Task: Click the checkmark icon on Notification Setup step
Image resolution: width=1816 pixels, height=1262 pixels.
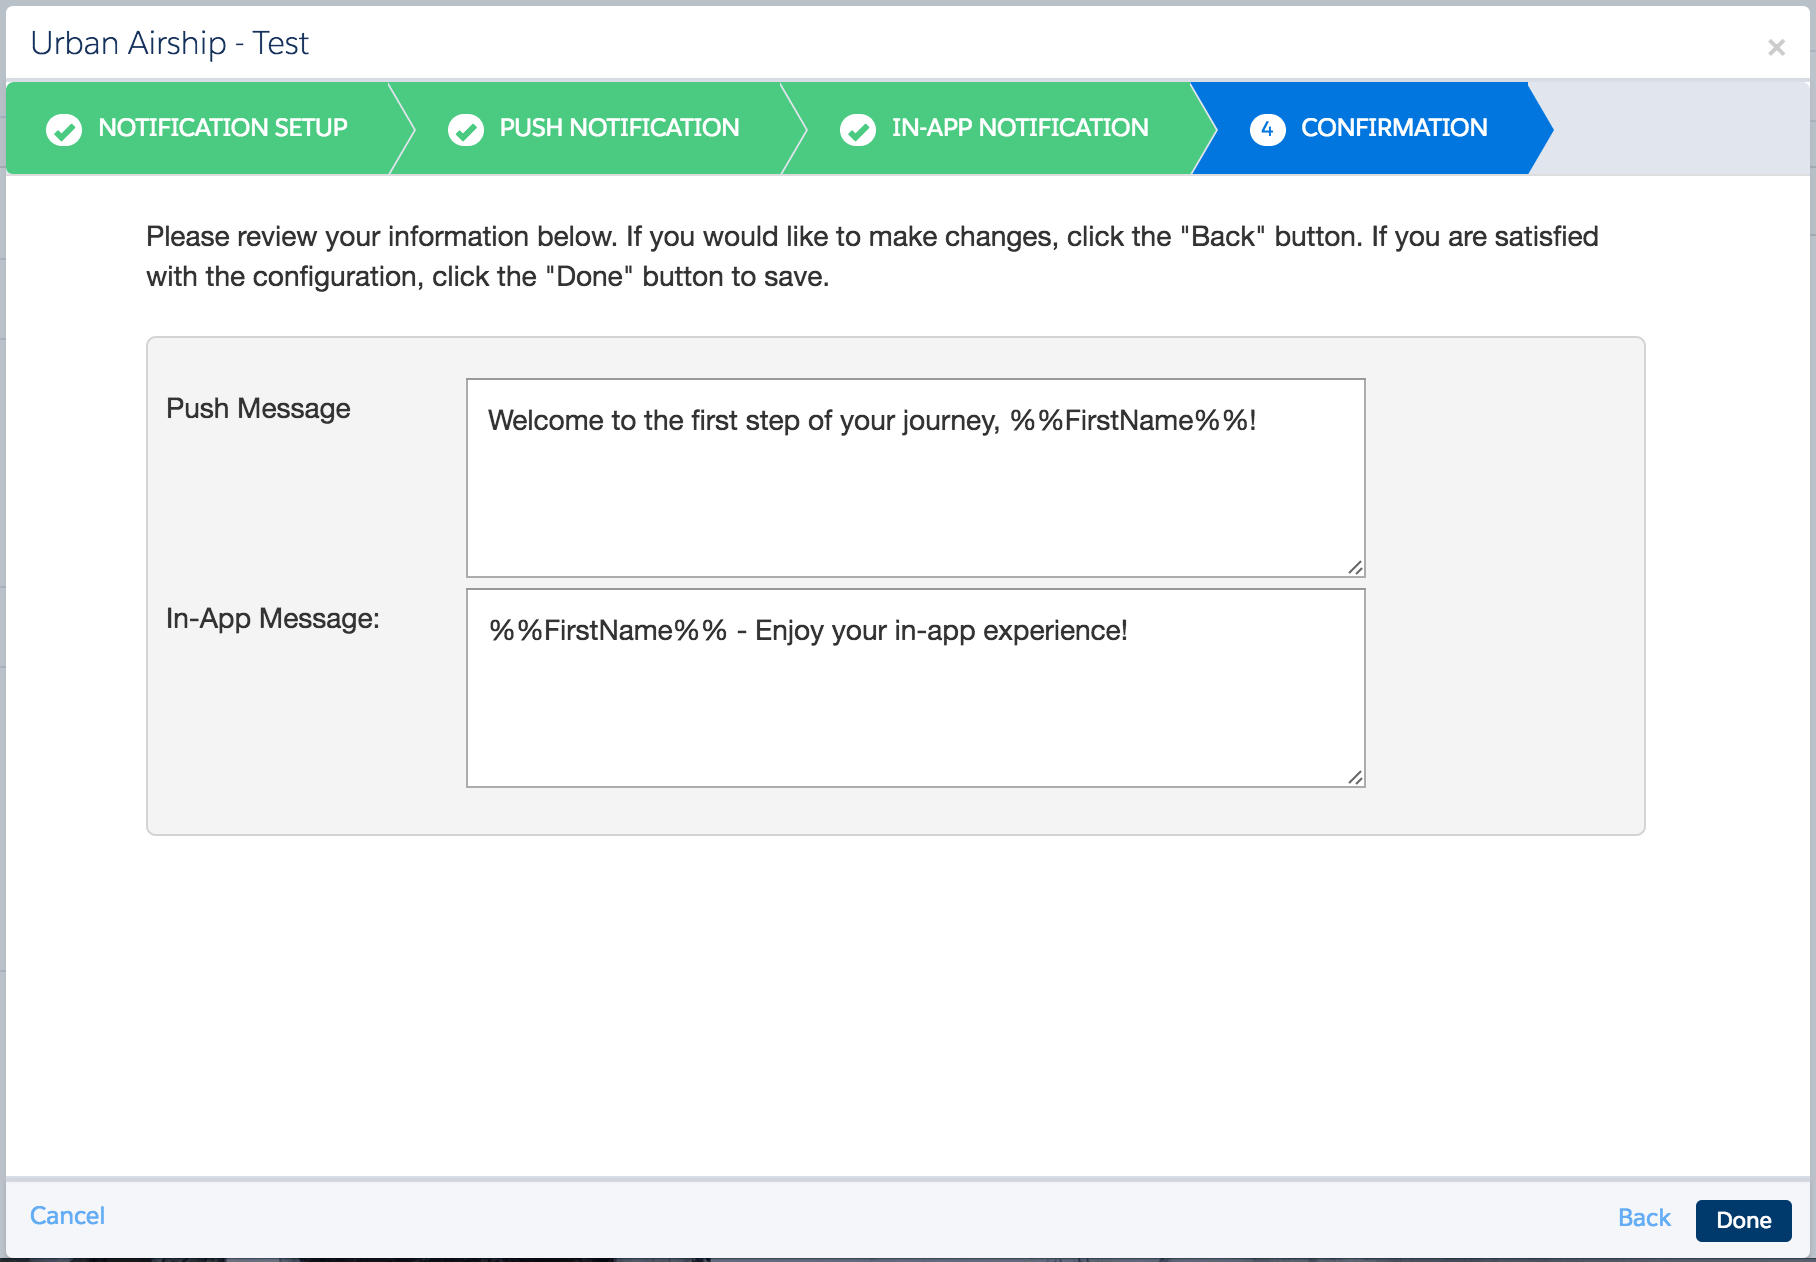Action: pyautogui.click(x=64, y=128)
